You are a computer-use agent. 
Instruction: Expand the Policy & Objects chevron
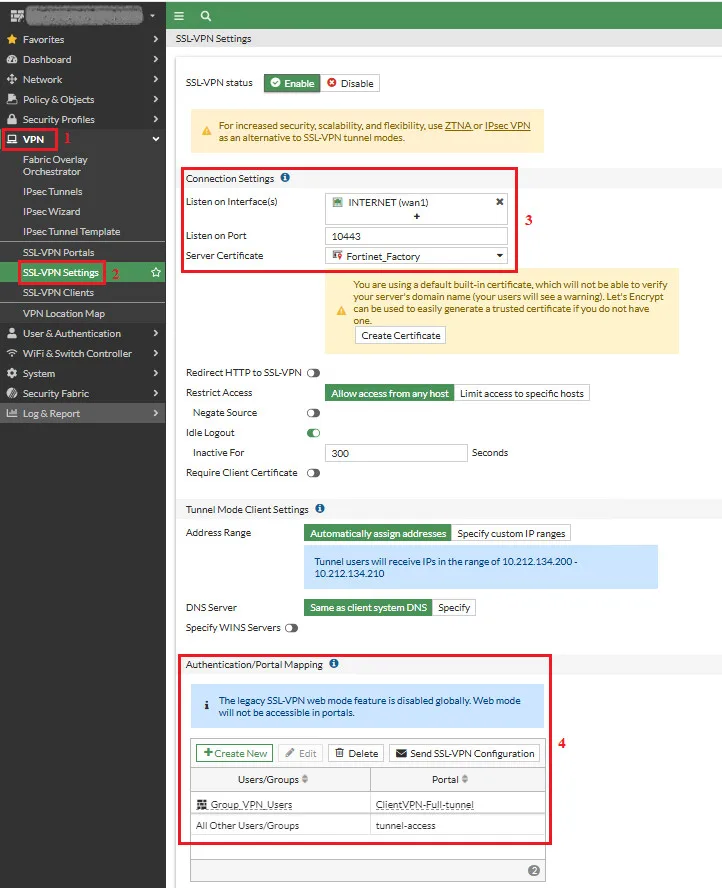click(x=156, y=99)
